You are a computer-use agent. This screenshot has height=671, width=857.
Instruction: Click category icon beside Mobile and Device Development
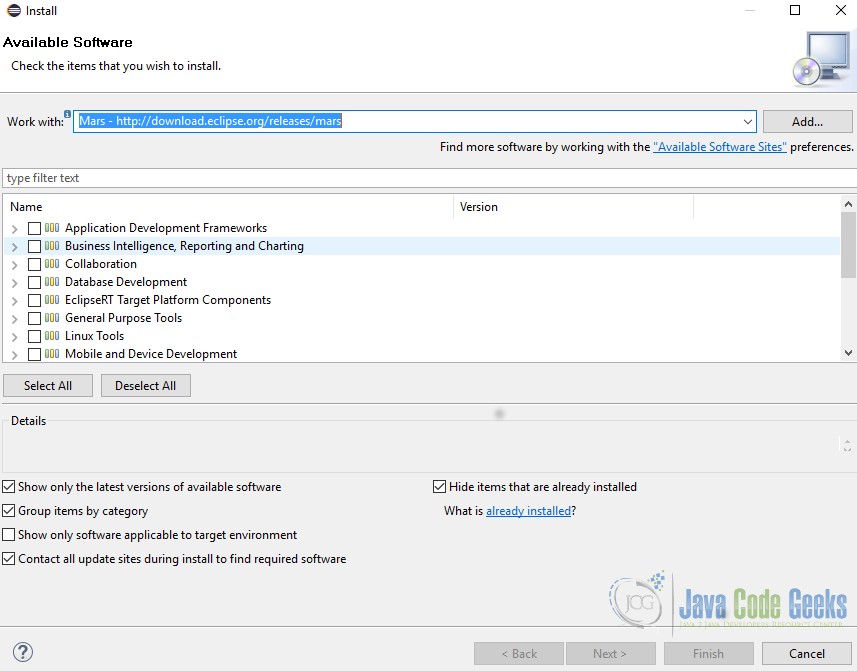tap(52, 354)
